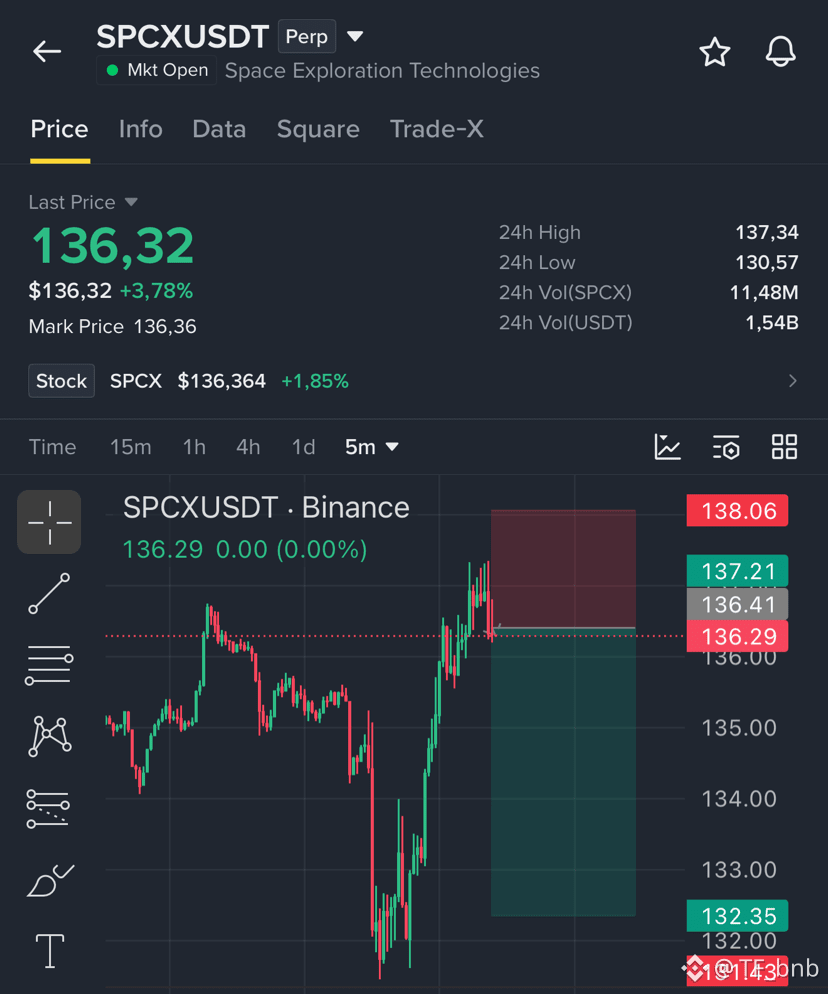828x994 pixels.
Task: Open price alerts via bell icon
Action: point(780,51)
